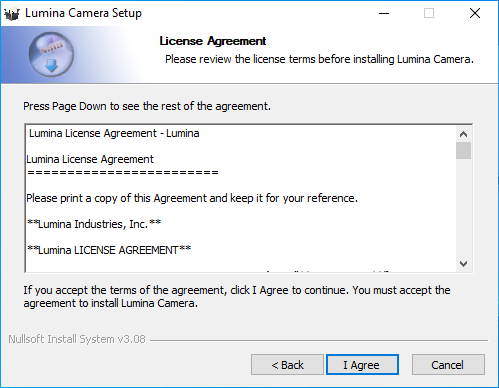499x388 pixels.
Task: Click the Nullsoft Install System v3.08 label
Action: pyautogui.click(x=77, y=339)
